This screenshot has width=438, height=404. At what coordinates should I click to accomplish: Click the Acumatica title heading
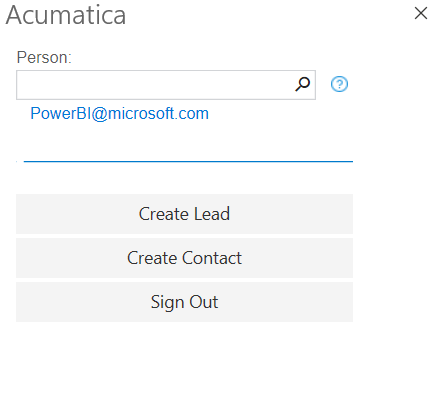66,15
